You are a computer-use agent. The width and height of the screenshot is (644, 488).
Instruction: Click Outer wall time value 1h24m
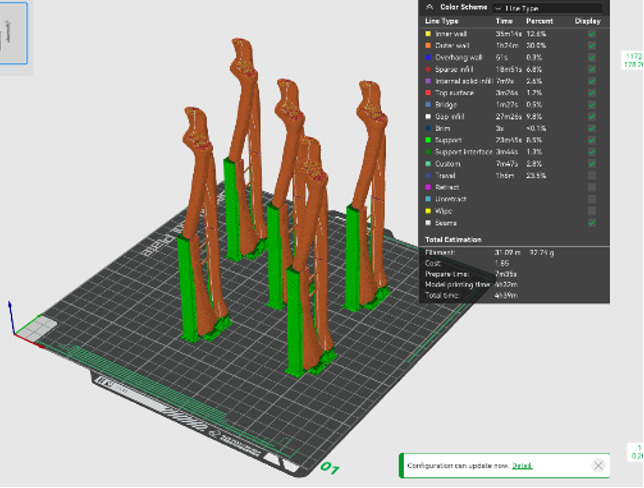tap(507, 46)
